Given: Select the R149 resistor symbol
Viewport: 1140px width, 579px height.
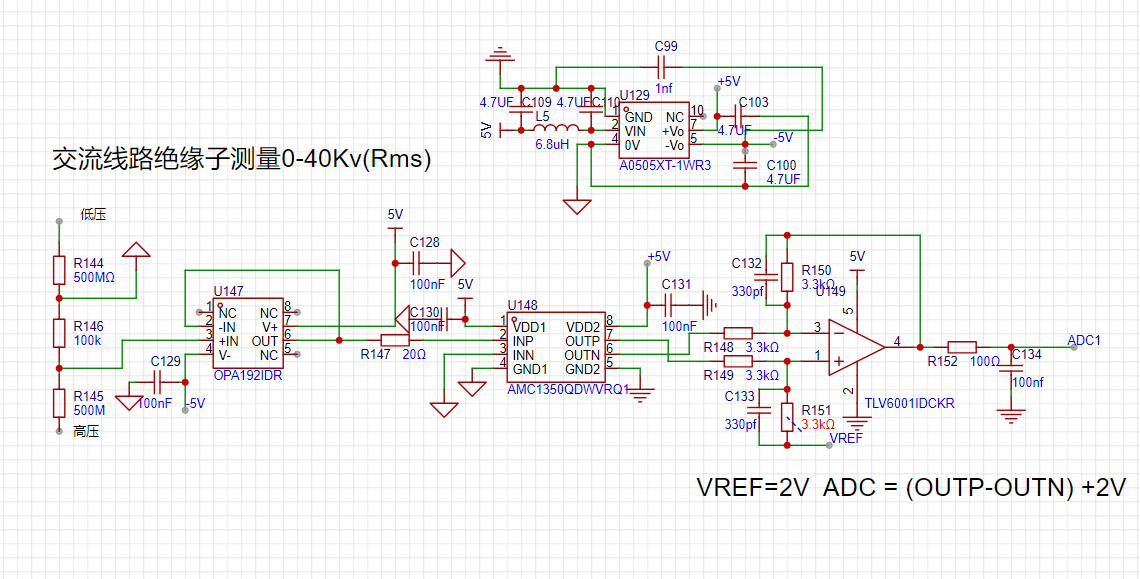Looking at the screenshot, I should [738, 361].
